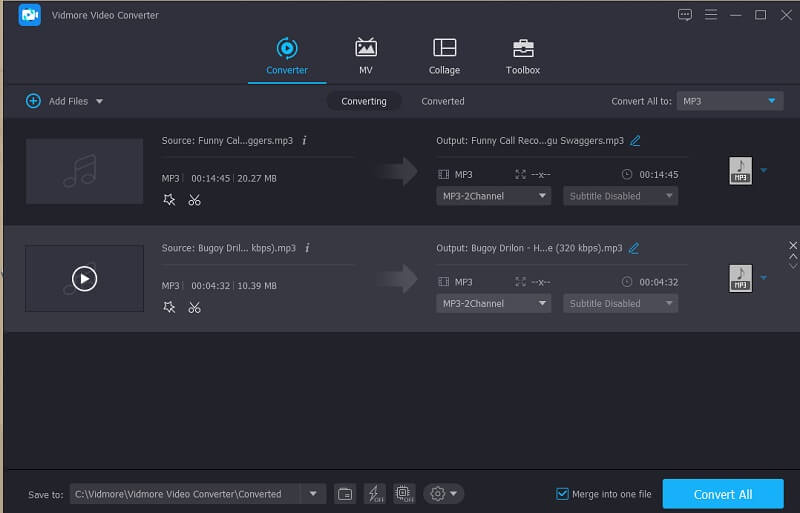The width and height of the screenshot is (800, 513).
Task: Toggle the high-speed conversion lightning icon
Action: [374, 493]
